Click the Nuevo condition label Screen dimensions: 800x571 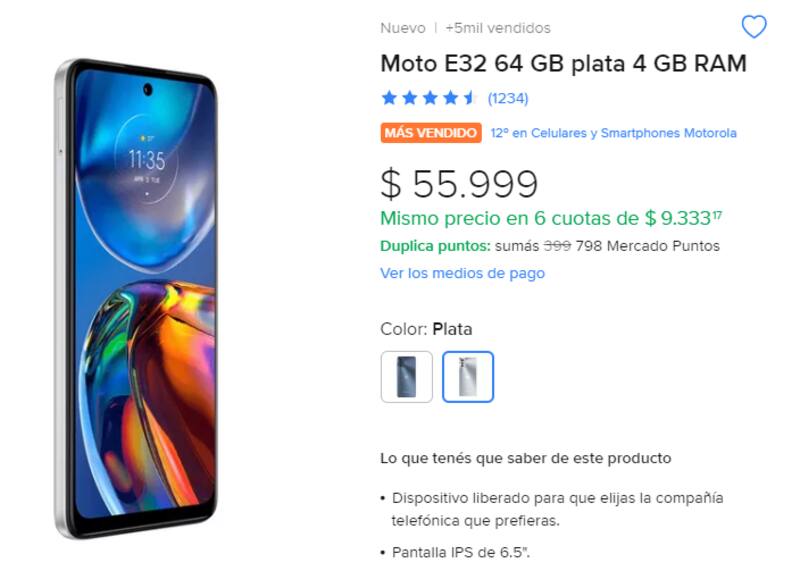pyautogui.click(x=403, y=28)
